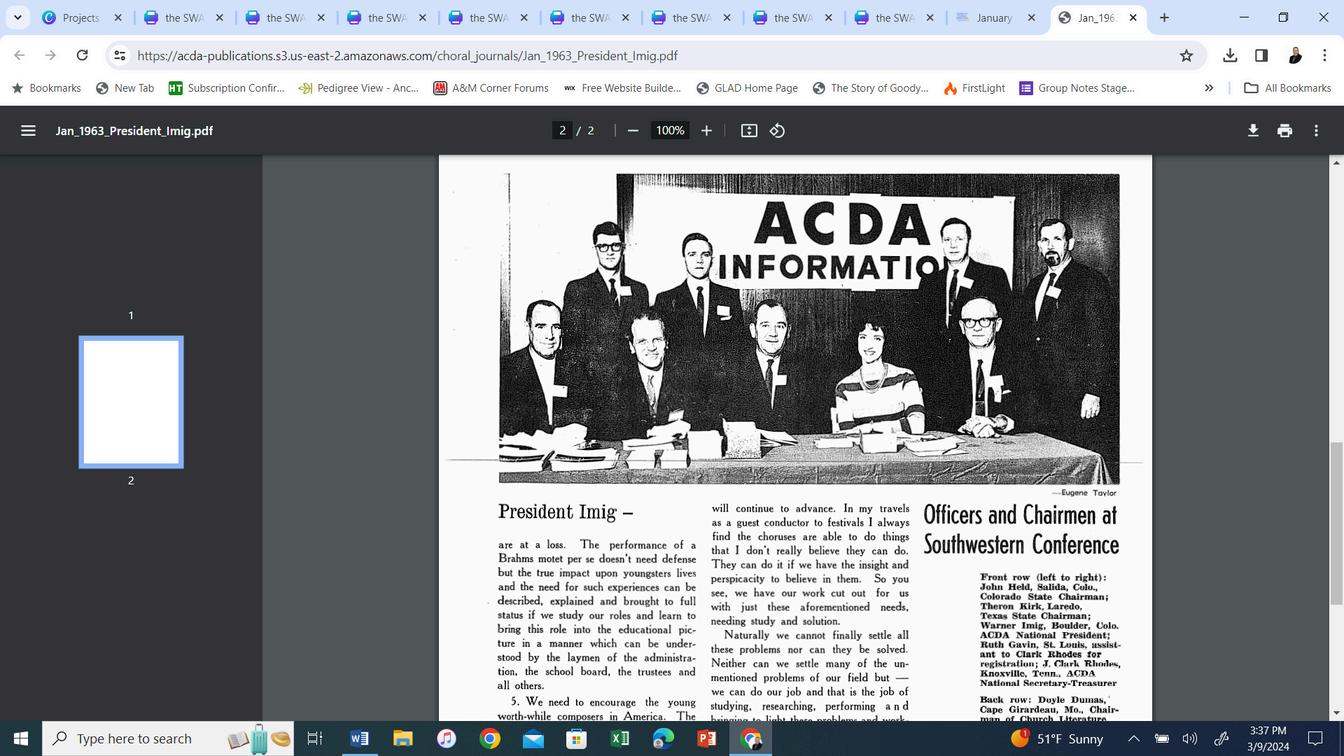Viewport: 1344px width, 756px height.
Task: Open the clock and calendar flyout
Action: tap(1267, 739)
